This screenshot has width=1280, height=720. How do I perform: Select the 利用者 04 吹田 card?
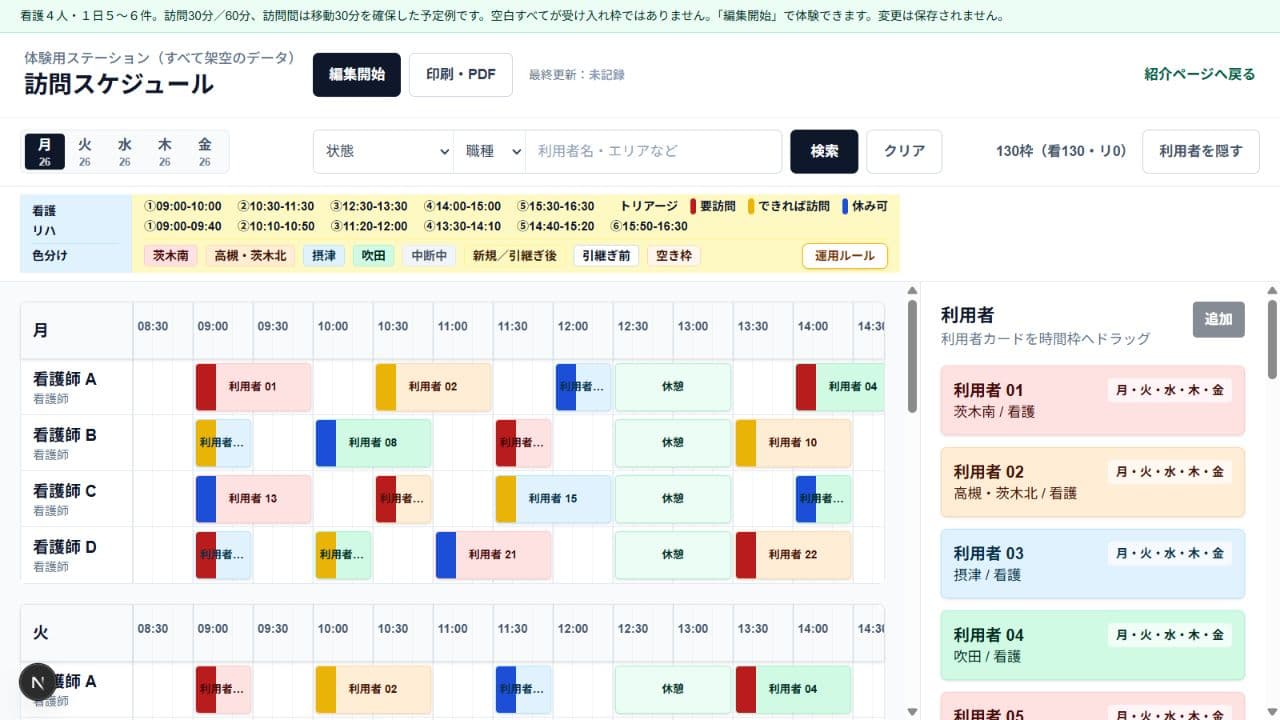[1093, 645]
